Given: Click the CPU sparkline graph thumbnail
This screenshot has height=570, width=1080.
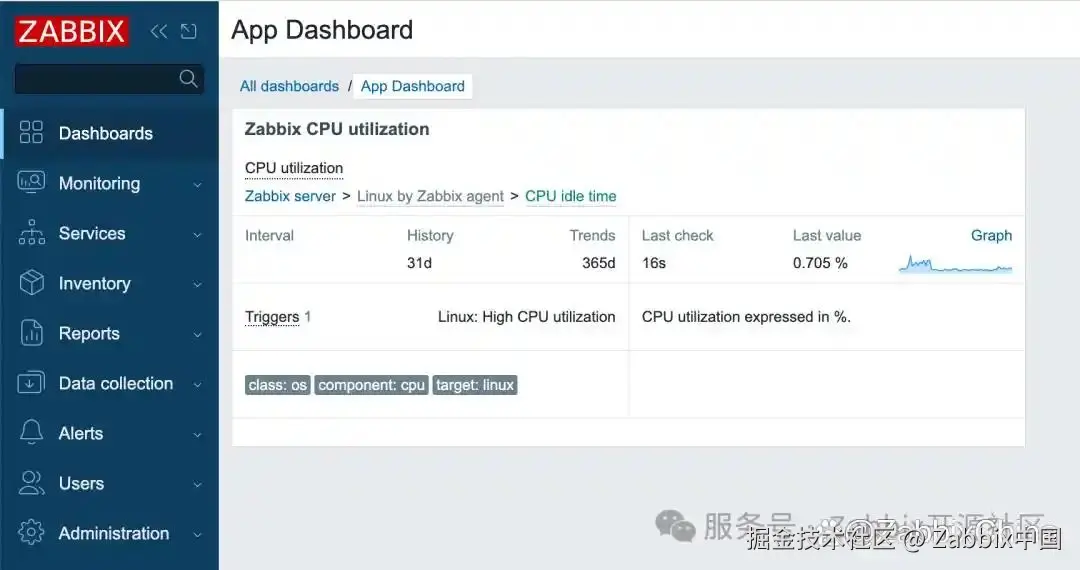Looking at the screenshot, I should click(955, 265).
